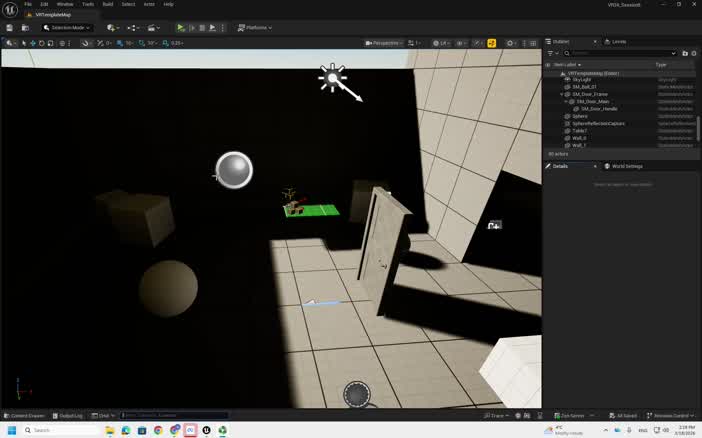
Task: Click the save current level icon
Action: tap(9, 28)
